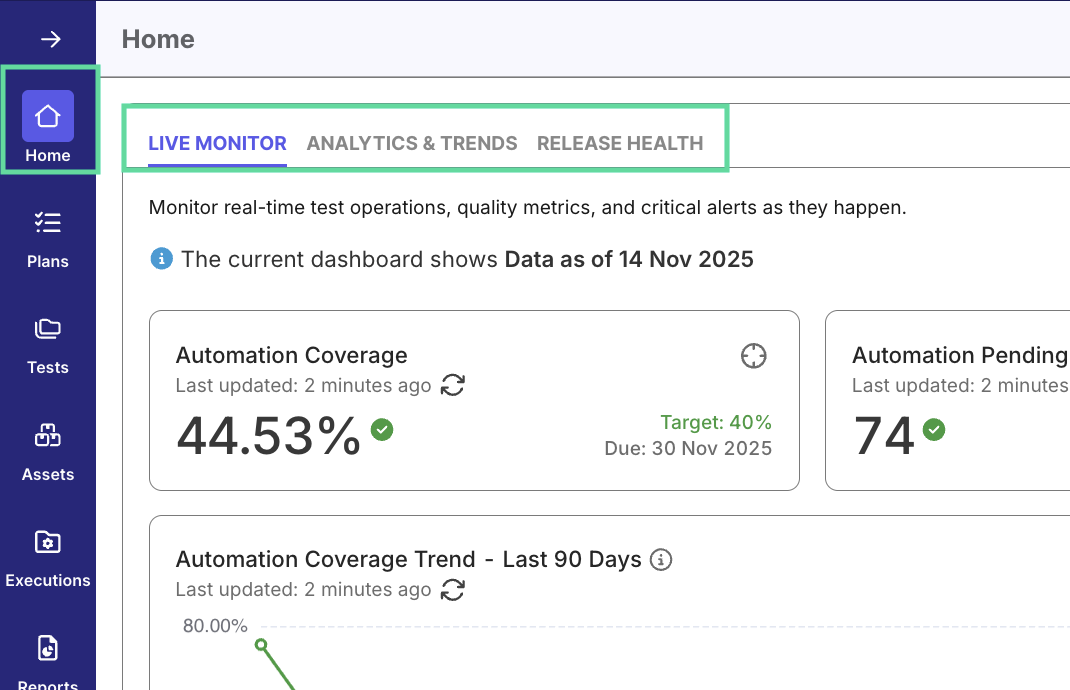
Task: Select the Home icon in the sidebar
Action: tap(47, 116)
